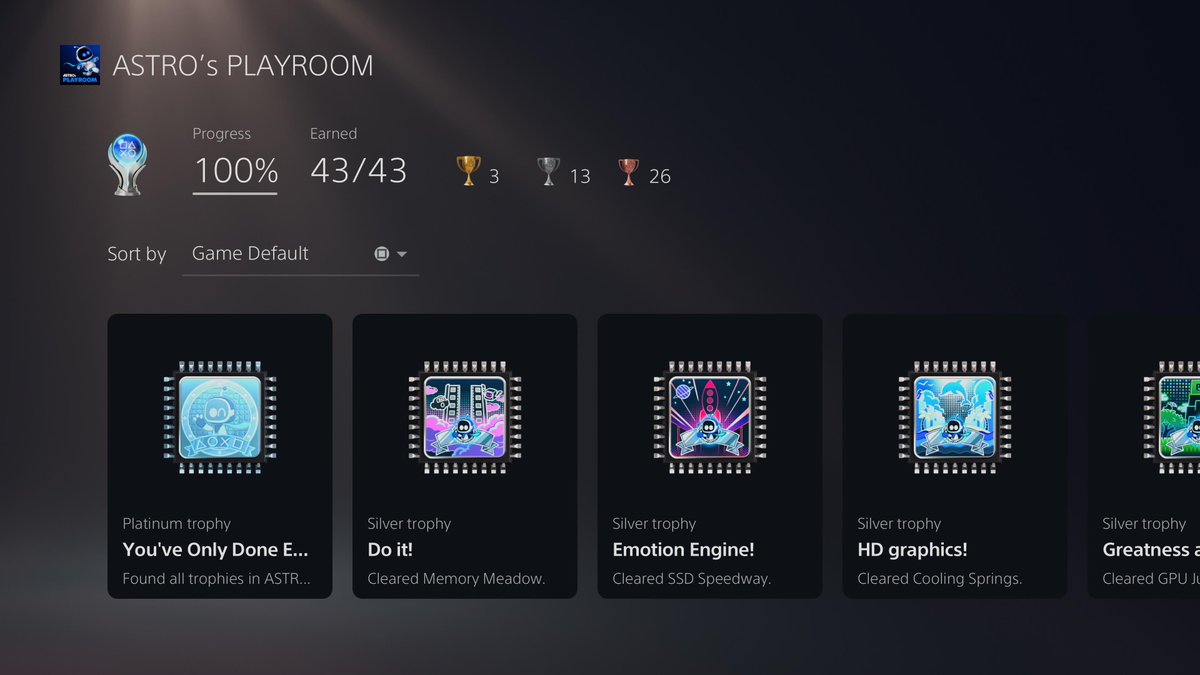Screen dimensions: 1200x675
Task: Open the Game Default sort dropdown
Action: [300, 254]
